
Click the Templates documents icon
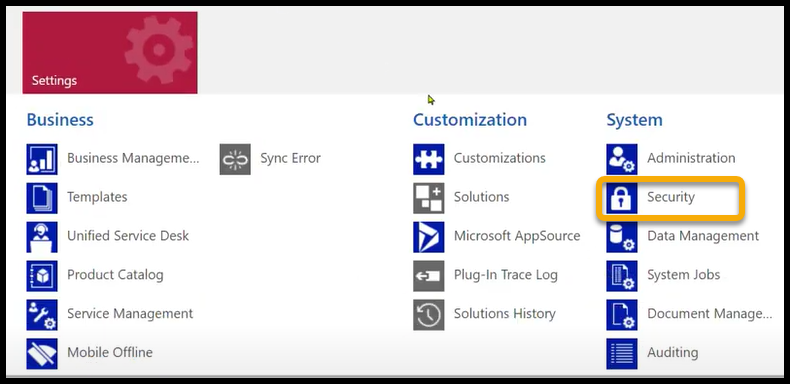tap(42, 198)
